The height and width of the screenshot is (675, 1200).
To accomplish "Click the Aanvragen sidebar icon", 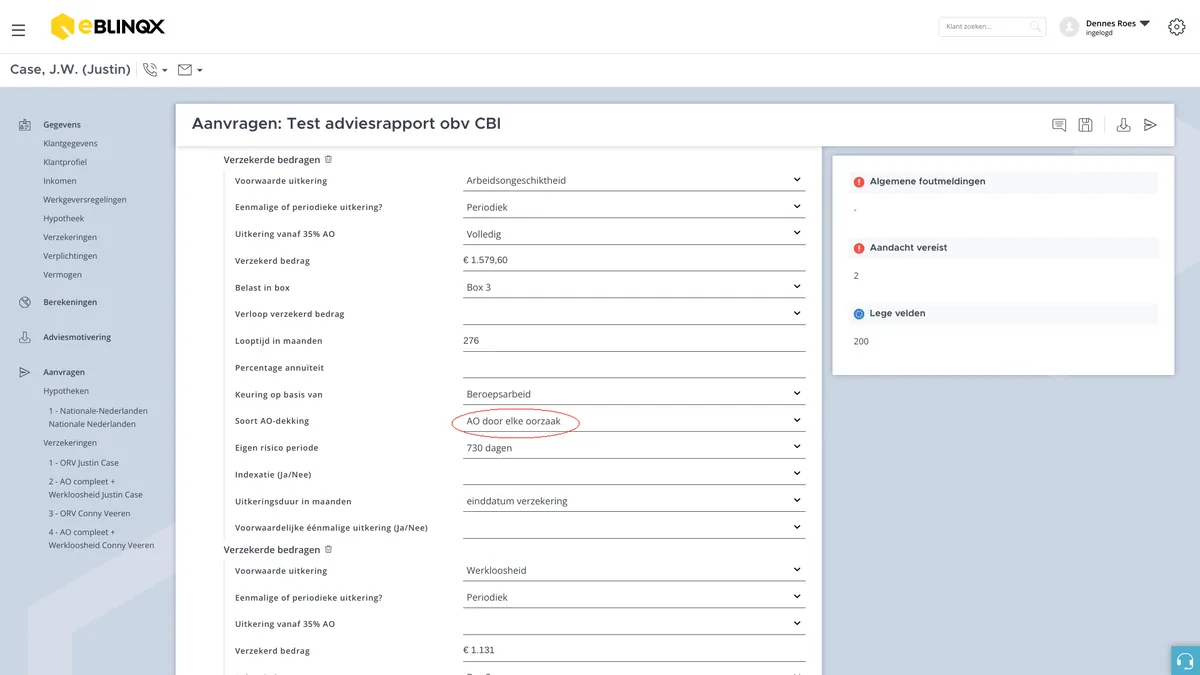I will coord(25,372).
